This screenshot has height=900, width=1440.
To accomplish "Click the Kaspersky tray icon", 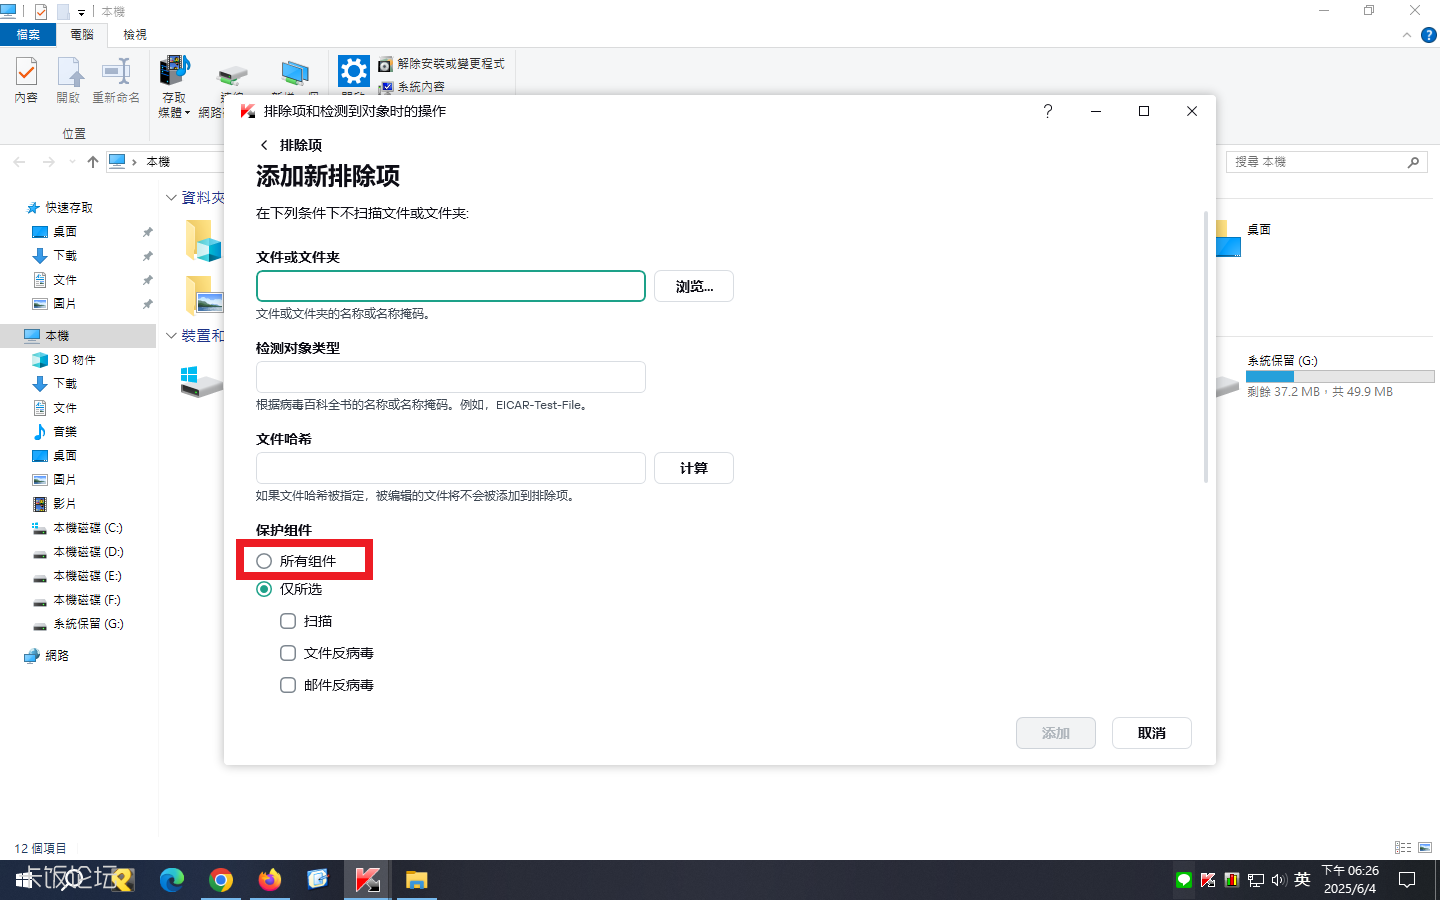I will (1208, 880).
